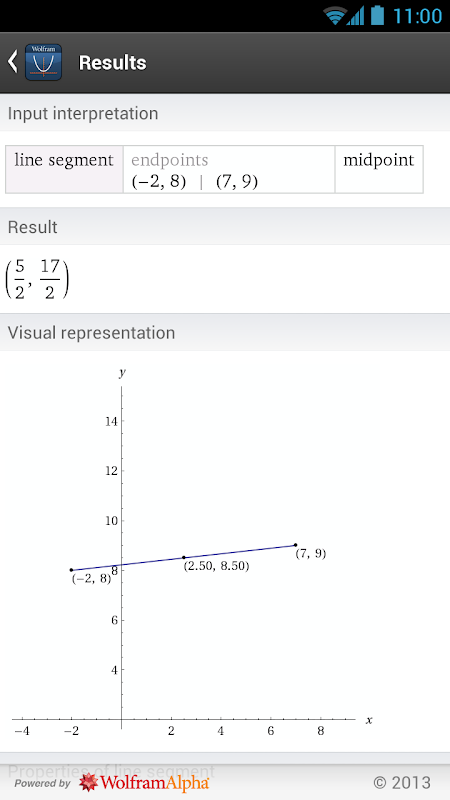The height and width of the screenshot is (800, 450).
Task: Tap the clock showing 11:00
Action: pyautogui.click(x=417, y=16)
